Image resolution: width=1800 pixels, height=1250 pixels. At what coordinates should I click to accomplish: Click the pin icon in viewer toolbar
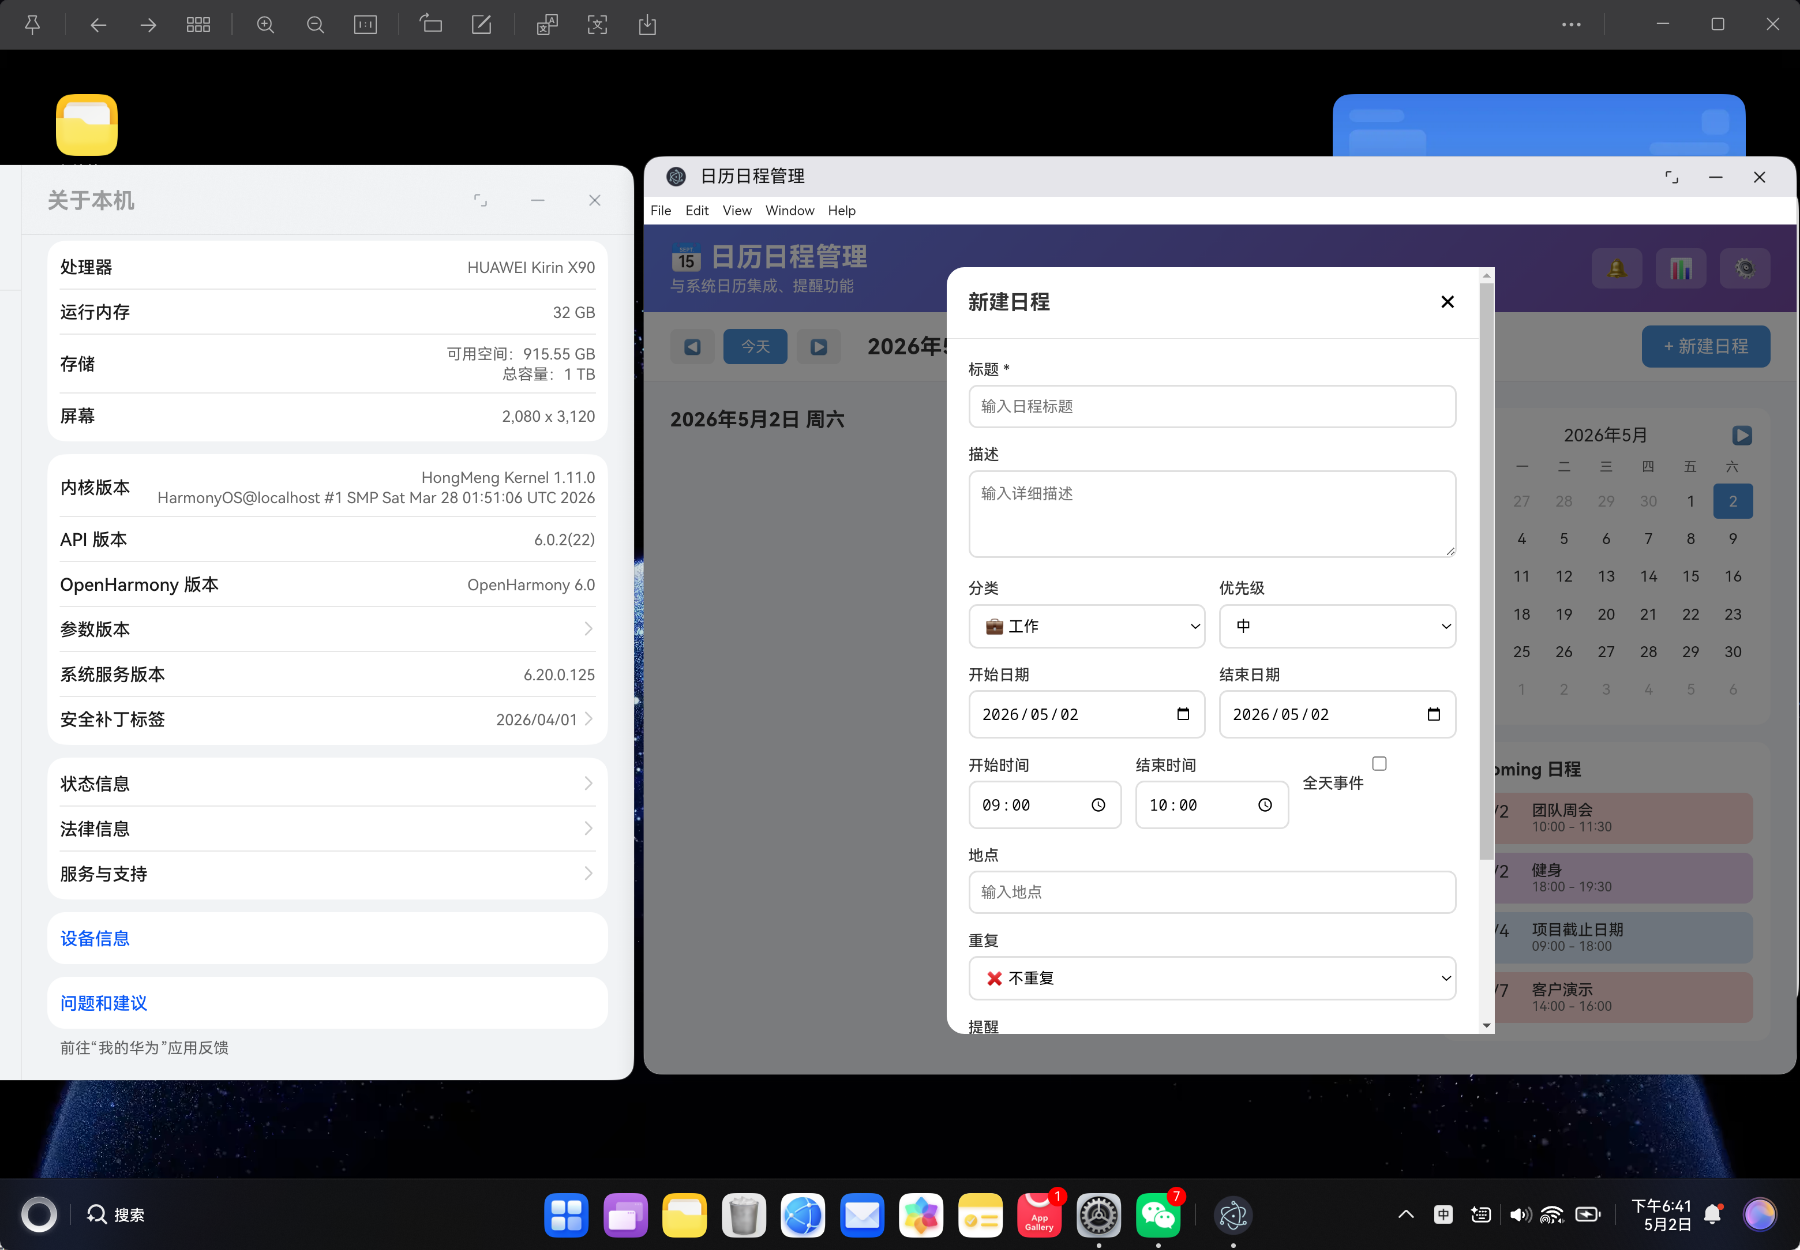[x=32, y=25]
